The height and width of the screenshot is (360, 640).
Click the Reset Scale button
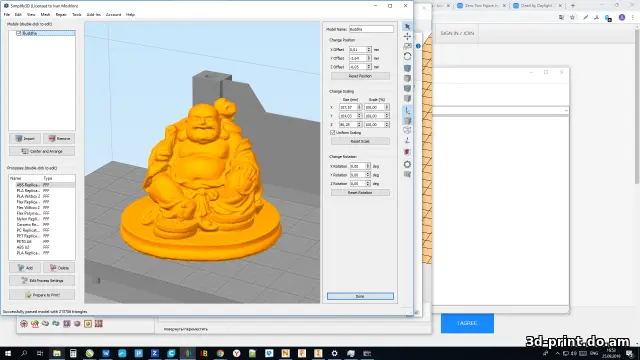(360, 141)
